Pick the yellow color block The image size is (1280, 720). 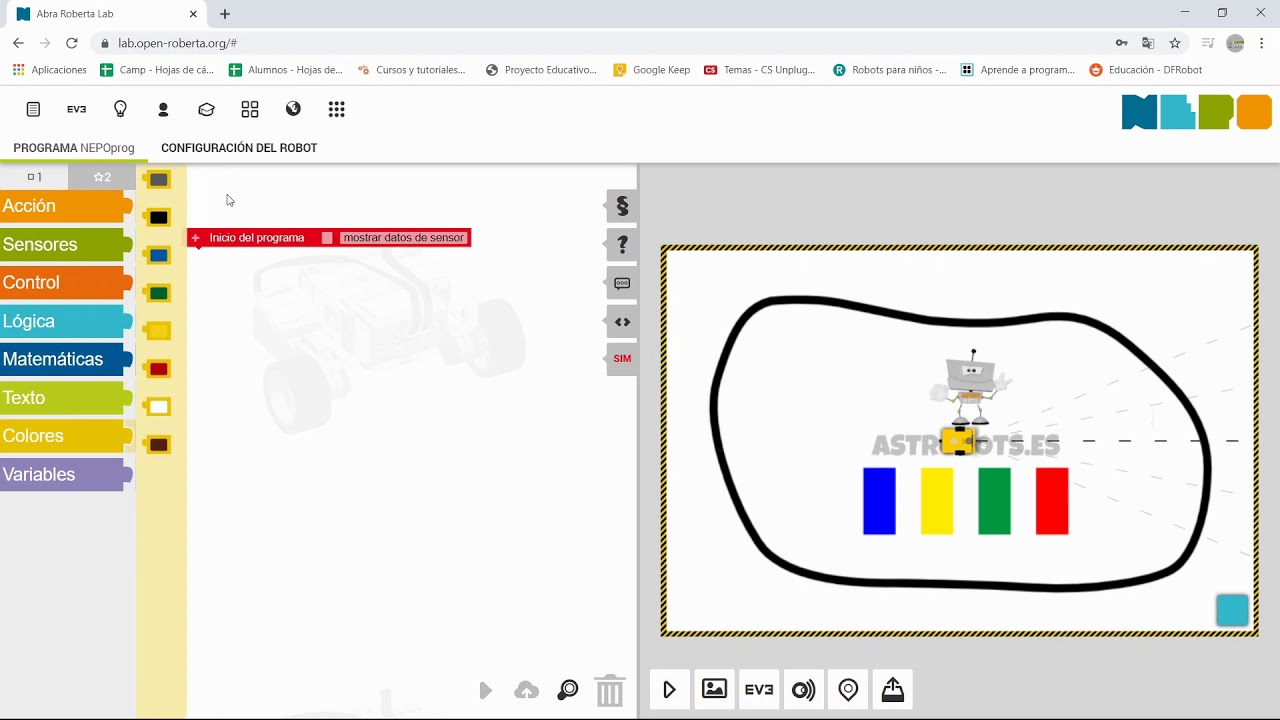pyautogui.click(x=157, y=331)
